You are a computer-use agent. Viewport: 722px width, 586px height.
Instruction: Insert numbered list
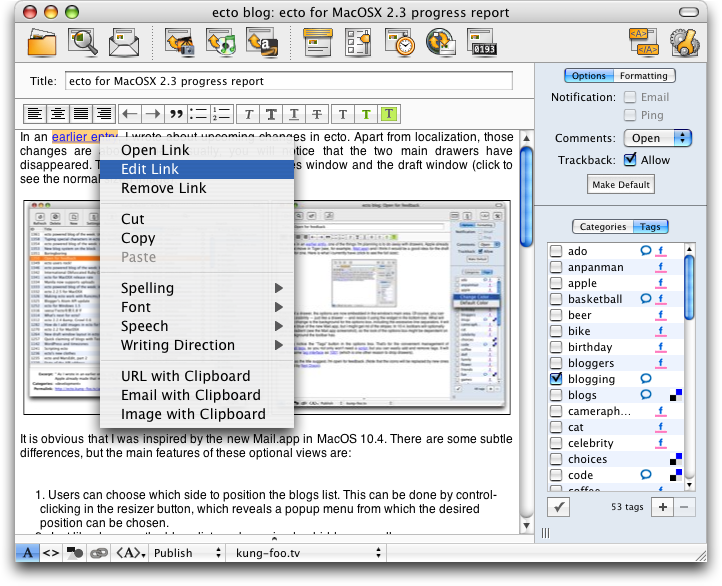tap(222, 114)
